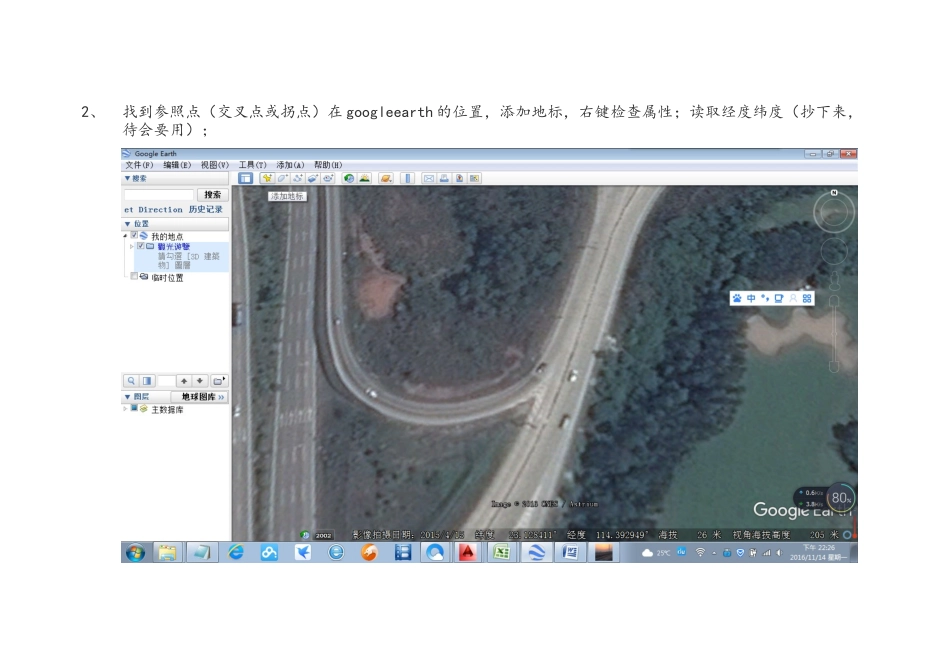Collapse the 位置 panel header
The image size is (950, 672).
(x=136, y=223)
